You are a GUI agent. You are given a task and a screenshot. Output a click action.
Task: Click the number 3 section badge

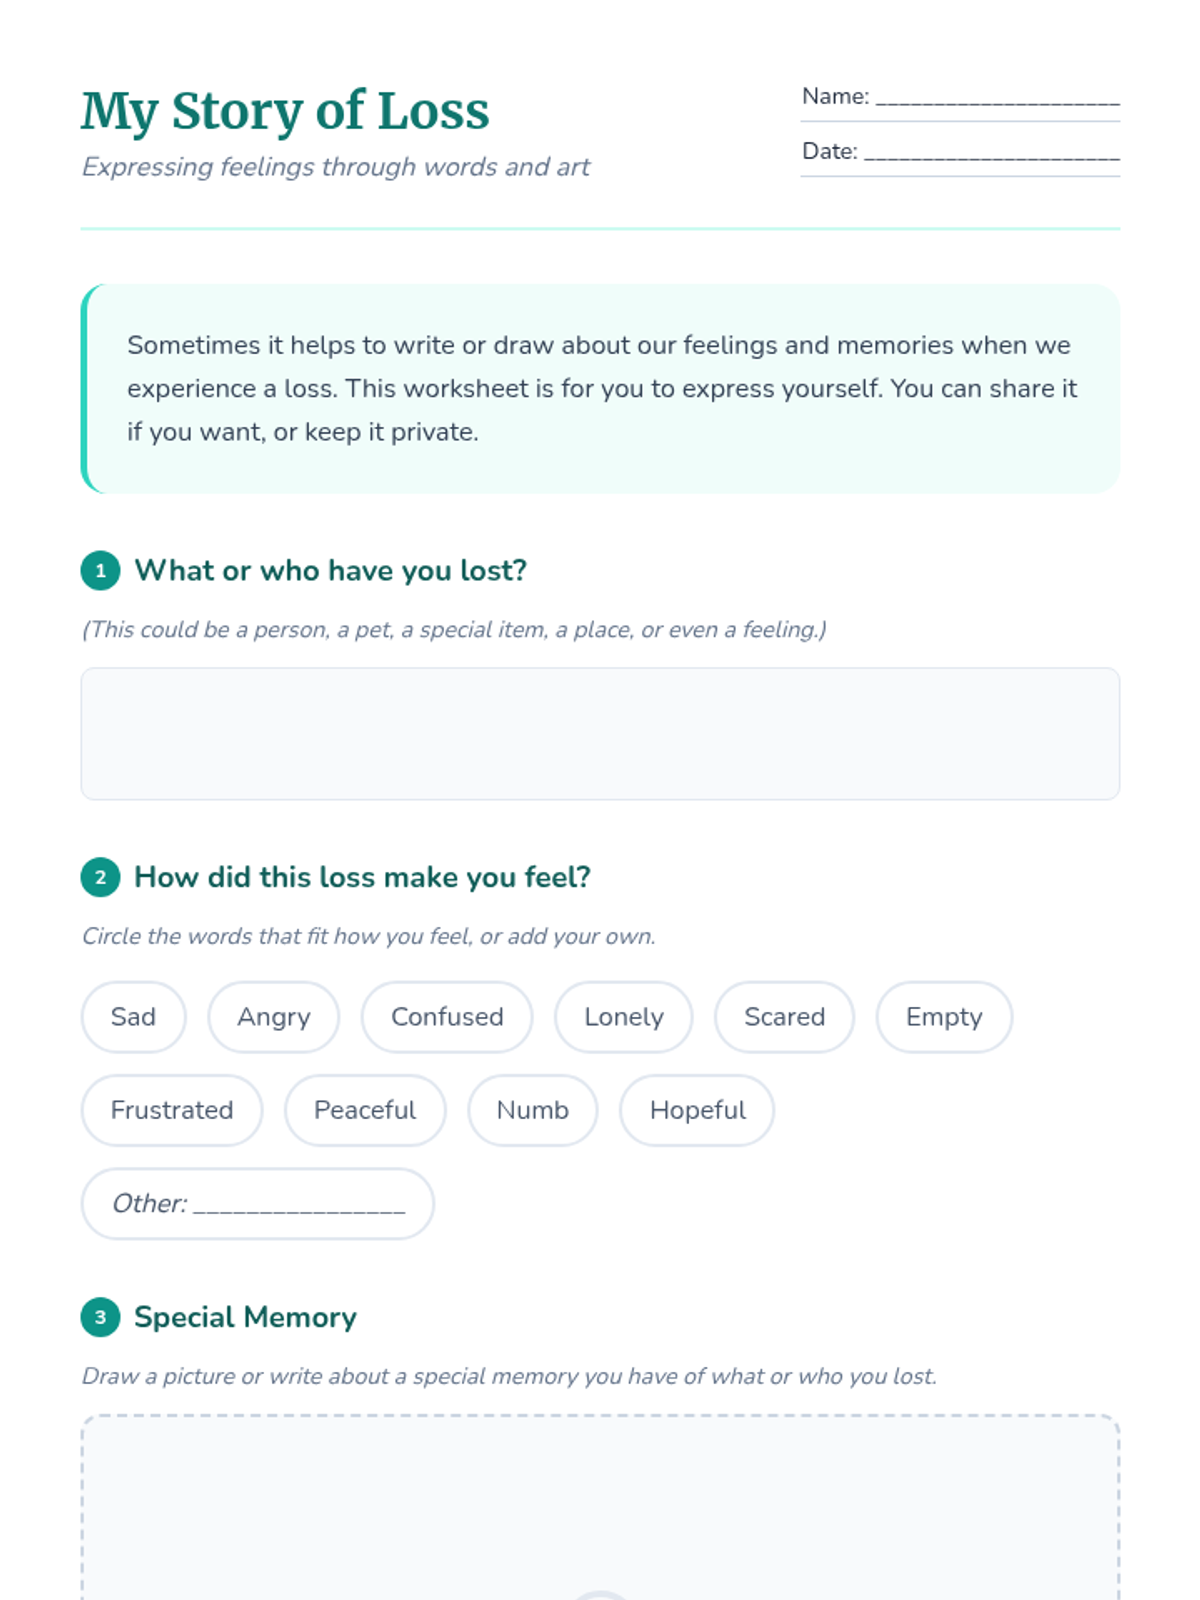[100, 1317]
